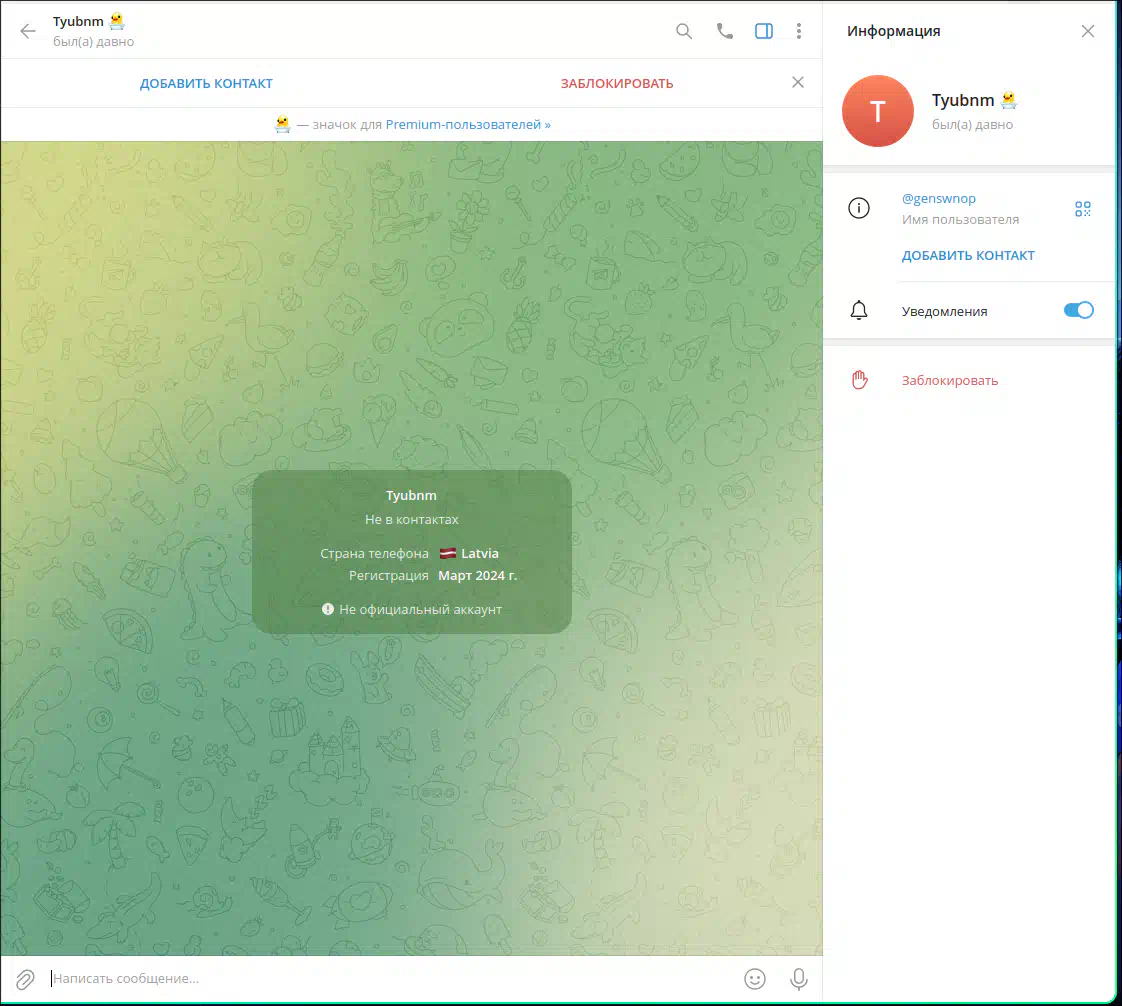The width and height of the screenshot is (1122, 1006).
Task: Open the three-dot chat menu
Action: [x=799, y=31]
